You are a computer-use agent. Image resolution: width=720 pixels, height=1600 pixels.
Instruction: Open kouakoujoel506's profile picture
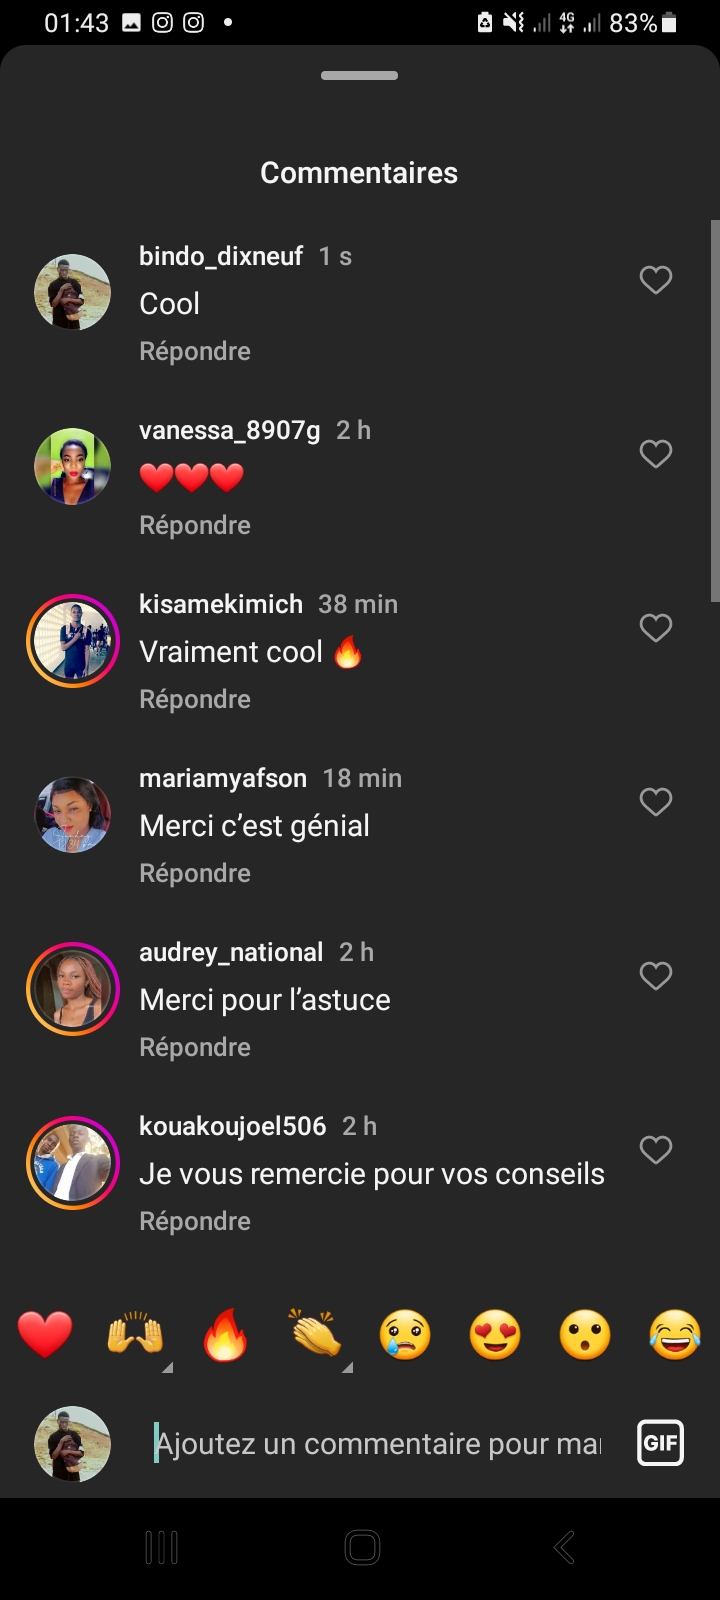pyautogui.click(x=73, y=1163)
